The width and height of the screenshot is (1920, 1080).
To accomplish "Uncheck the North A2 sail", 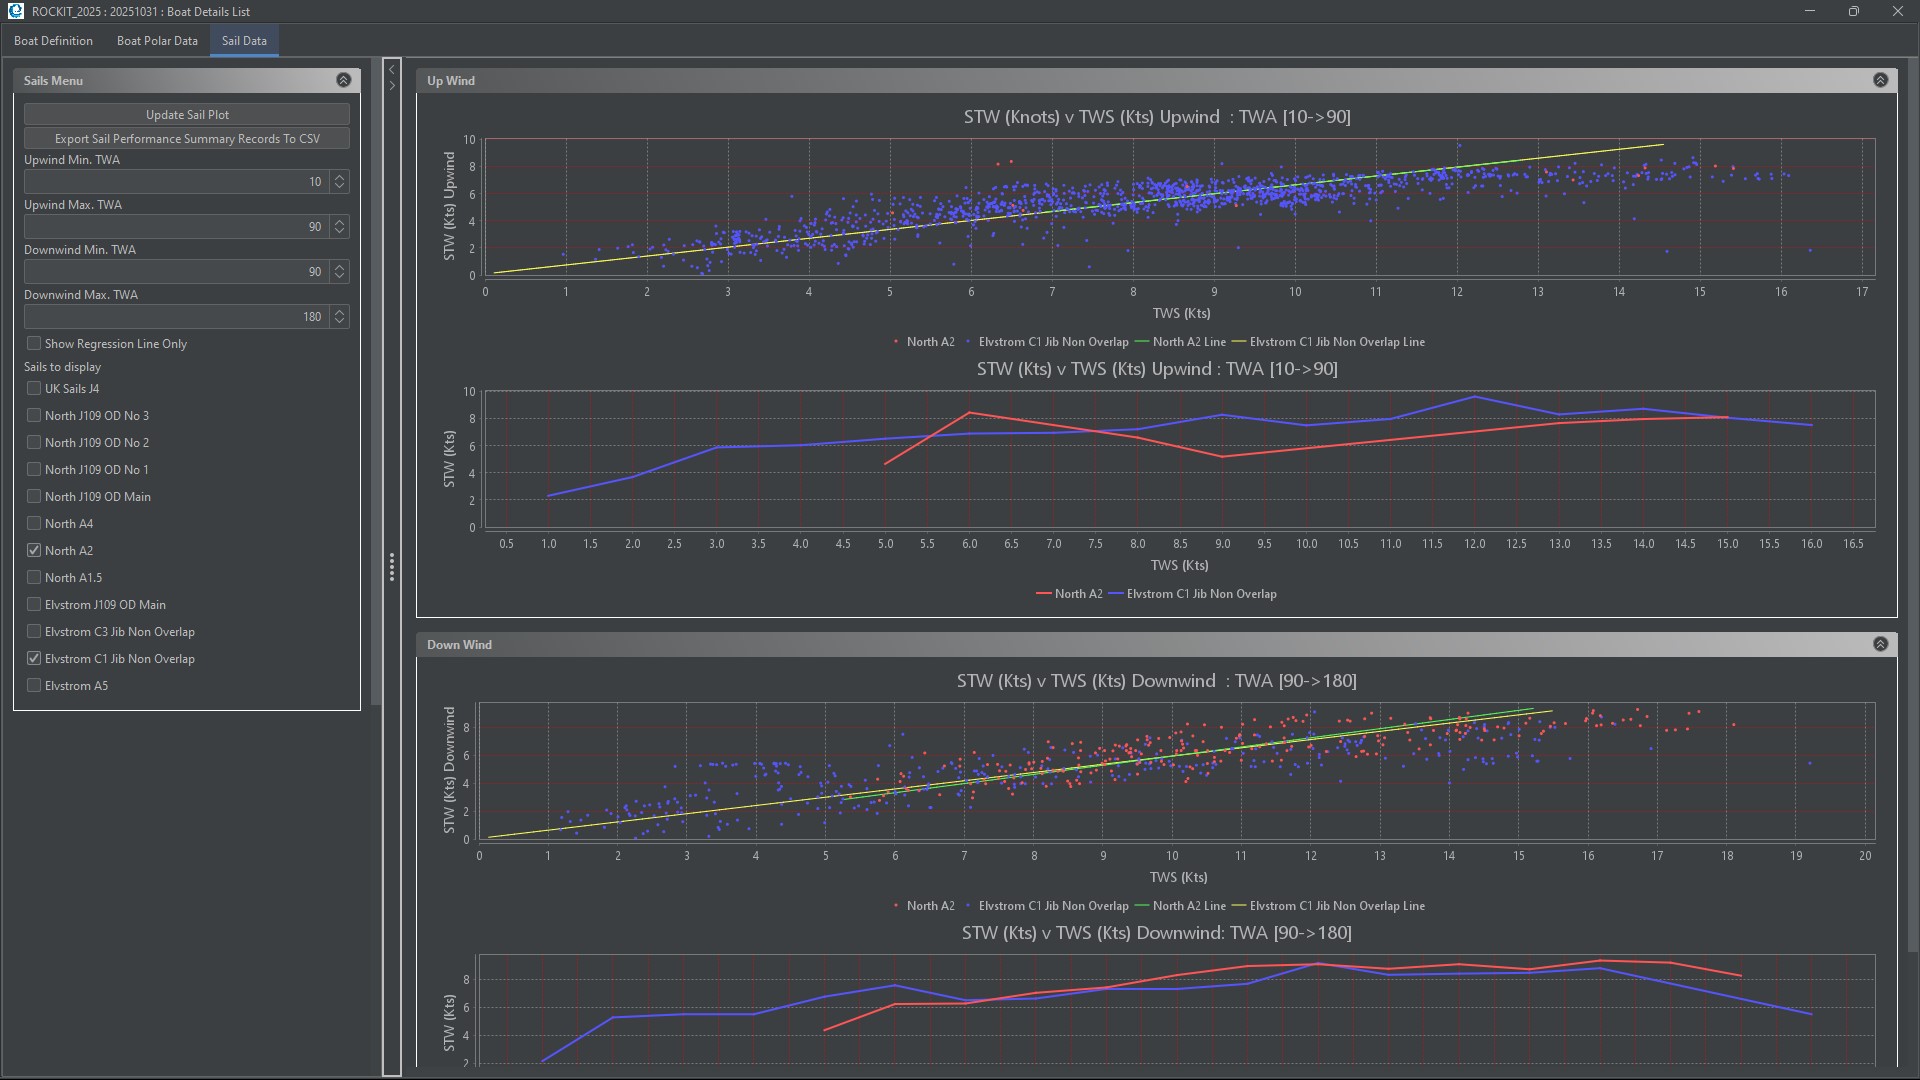I will [x=34, y=550].
